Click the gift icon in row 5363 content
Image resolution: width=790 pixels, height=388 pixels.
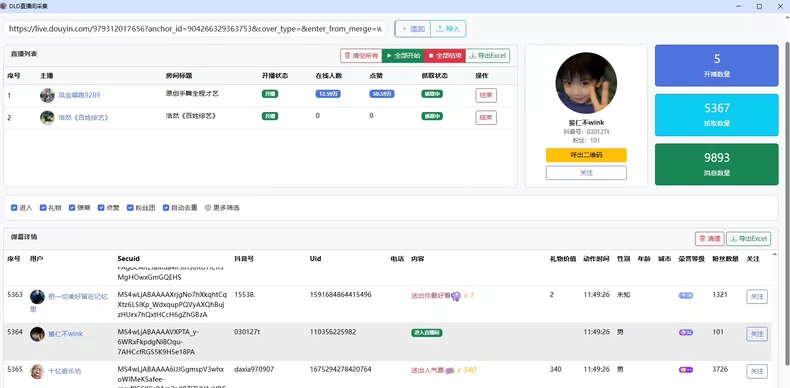tap(455, 296)
